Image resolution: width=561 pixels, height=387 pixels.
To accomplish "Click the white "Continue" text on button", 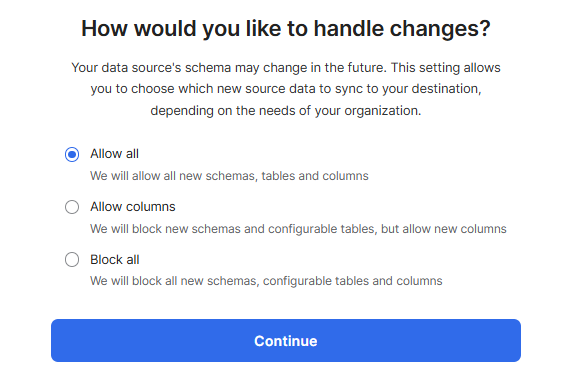I will (286, 341).
